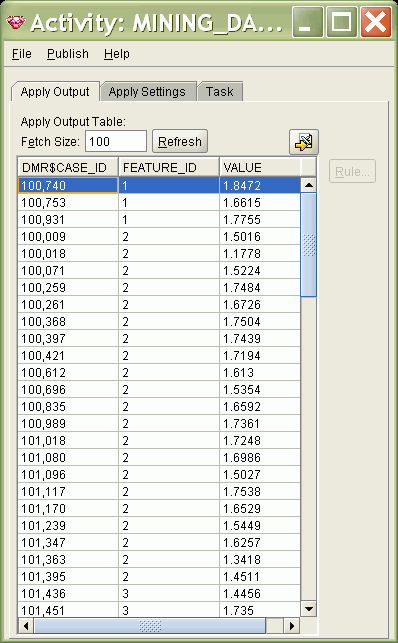Viewport: 398px width, 643px height.
Task: Maximize the Activity window
Action: click(341, 22)
